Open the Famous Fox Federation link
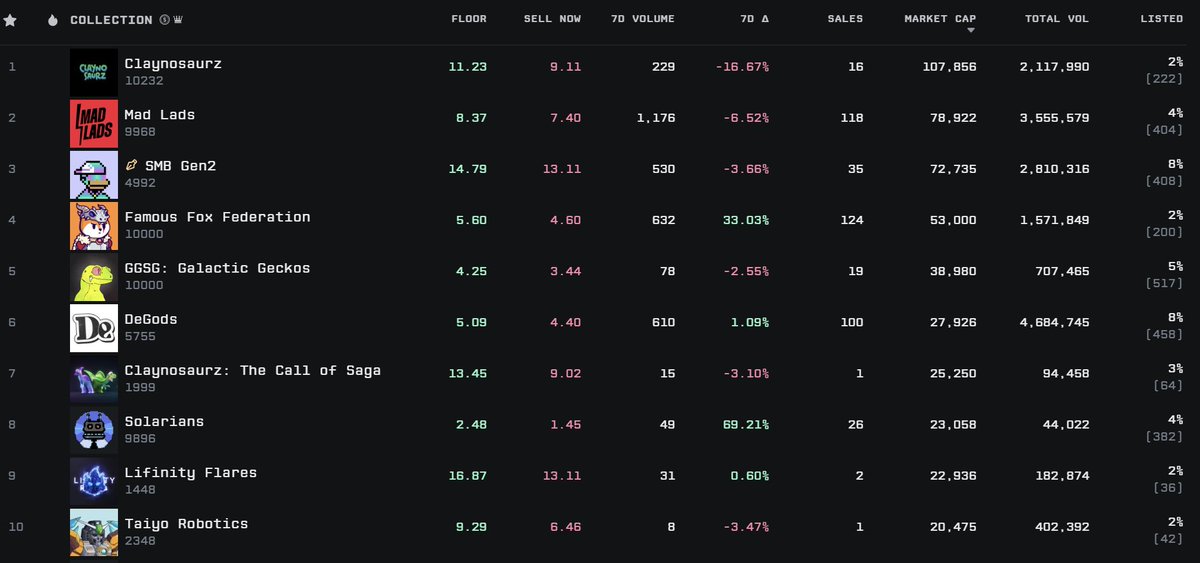The height and width of the screenshot is (563, 1200). tap(217, 217)
